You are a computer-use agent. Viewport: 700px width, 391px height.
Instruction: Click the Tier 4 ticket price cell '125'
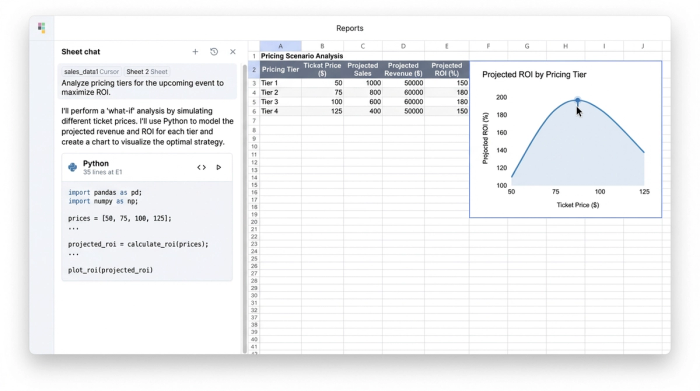click(322, 111)
